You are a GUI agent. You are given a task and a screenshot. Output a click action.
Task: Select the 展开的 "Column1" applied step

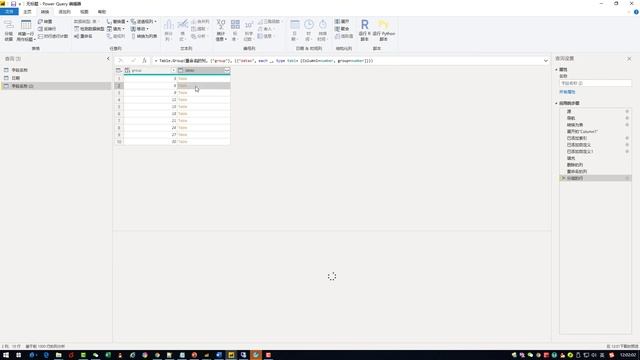tap(582, 131)
